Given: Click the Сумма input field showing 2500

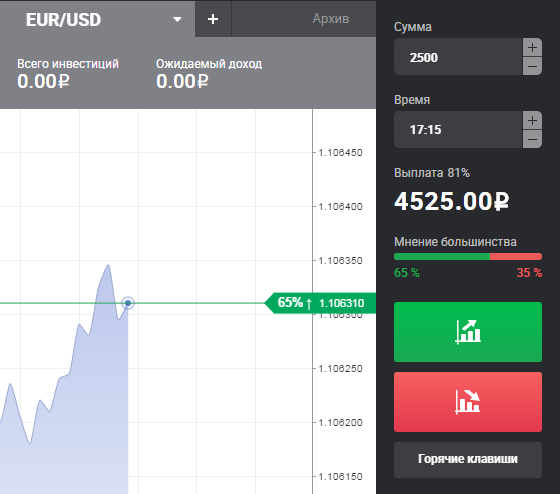Looking at the screenshot, I should pyautogui.click(x=458, y=57).
